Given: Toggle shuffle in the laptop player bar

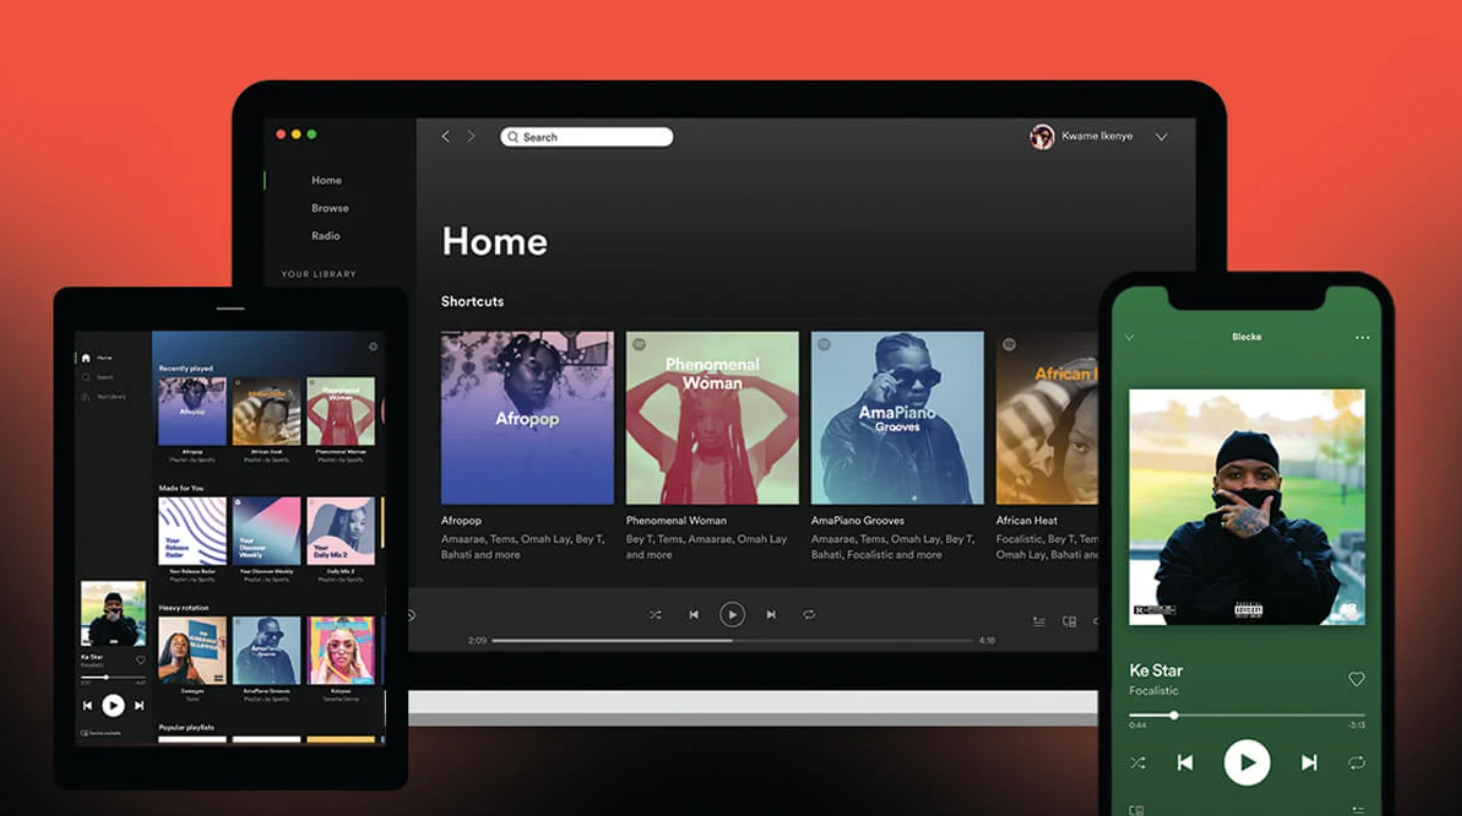Looking at the screenshot, I should 655,614.
